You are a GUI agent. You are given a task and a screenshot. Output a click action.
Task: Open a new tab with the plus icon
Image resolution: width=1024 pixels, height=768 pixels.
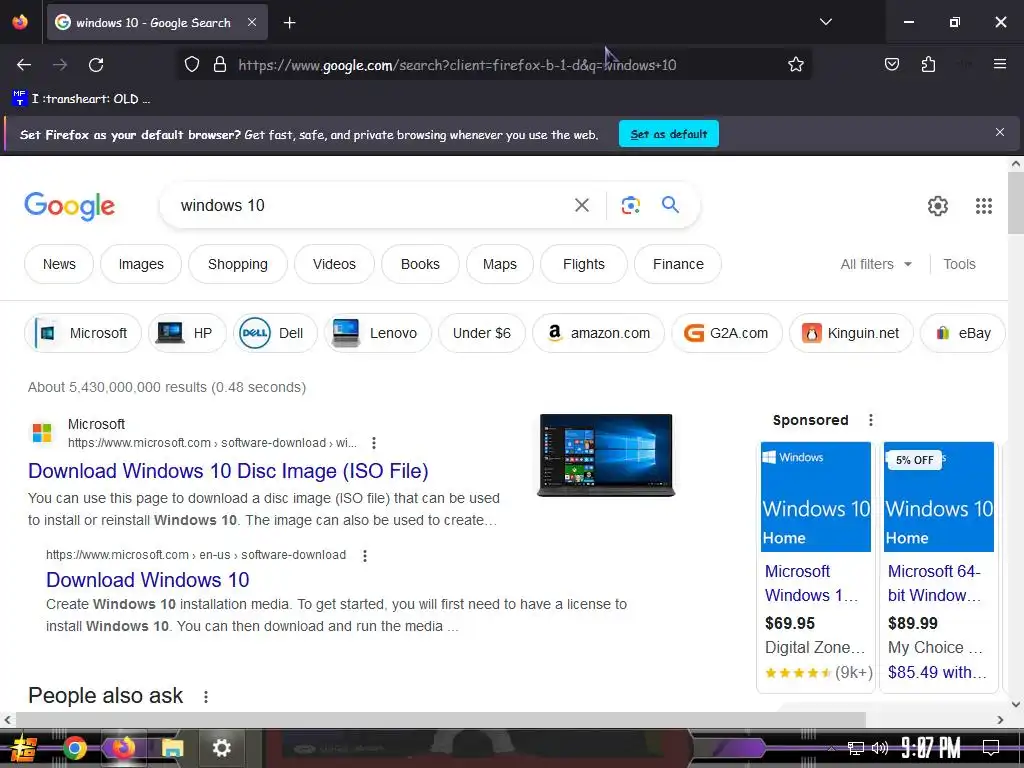[289, 23]
